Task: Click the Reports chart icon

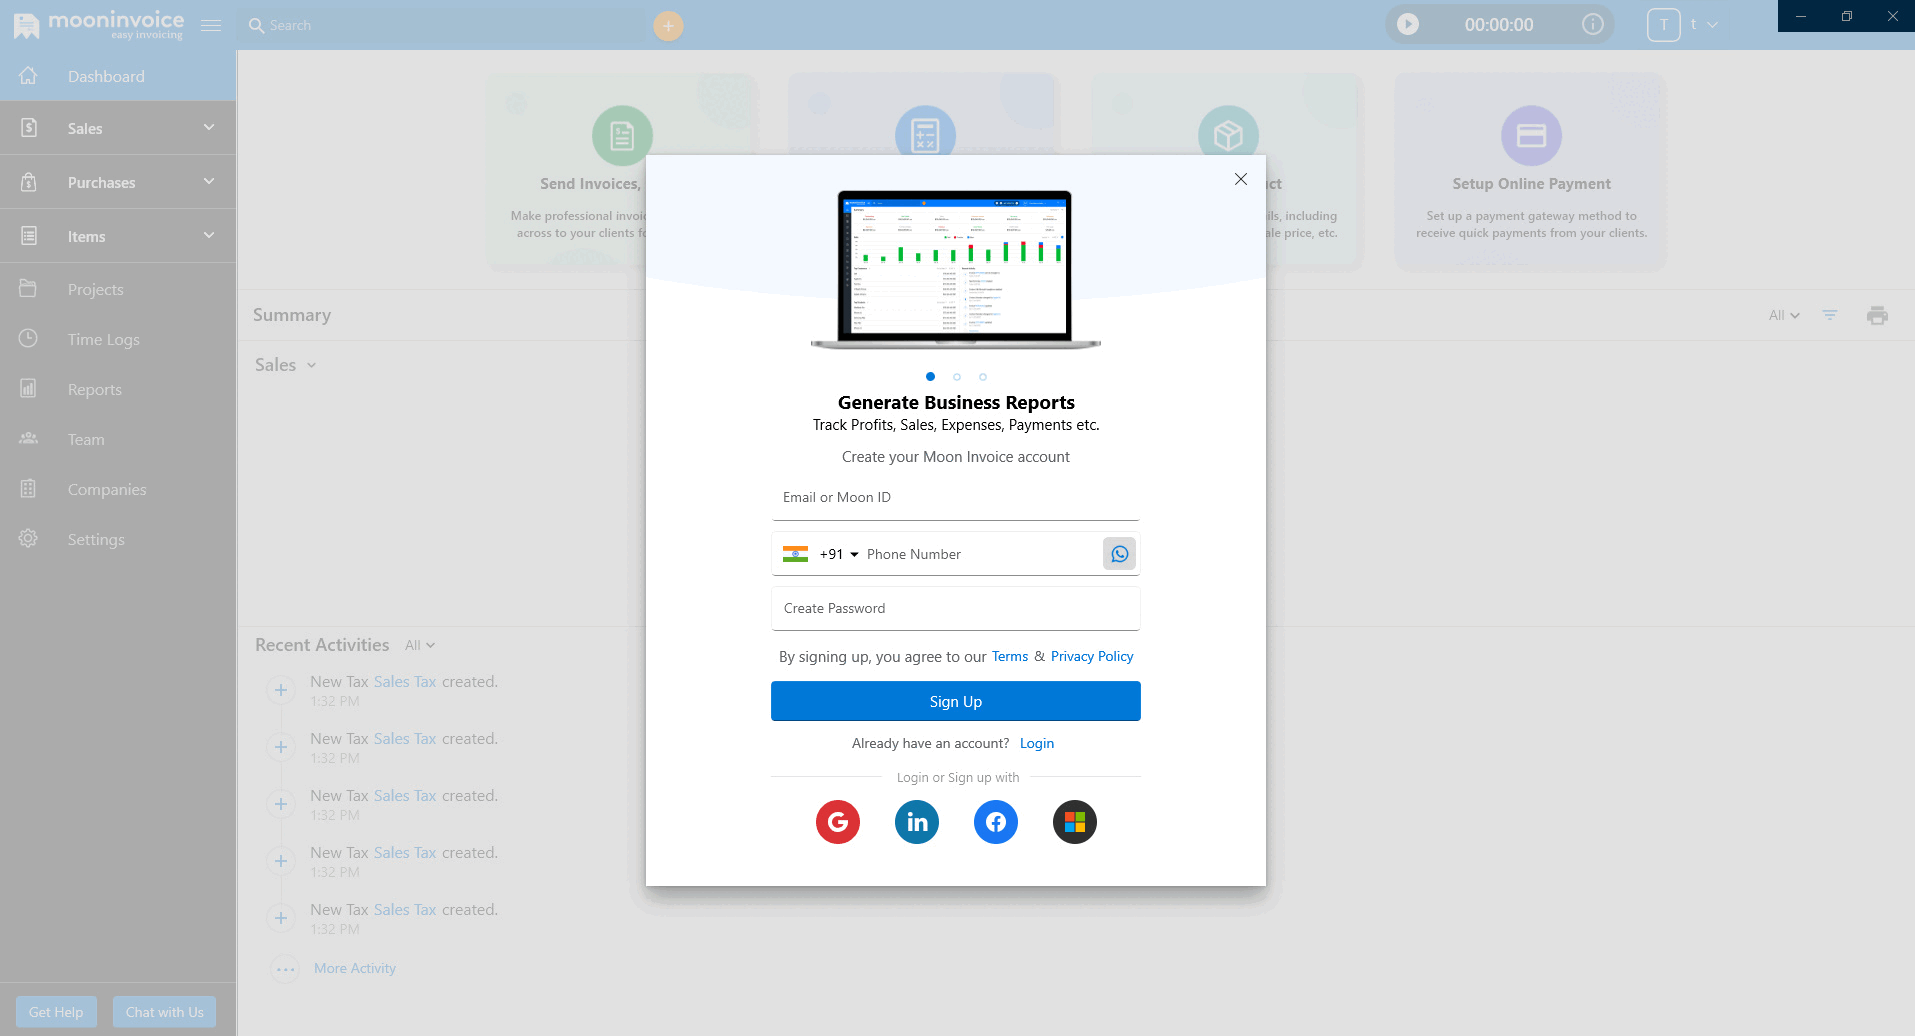Action: pyautogui.click(x=28, y=389)
